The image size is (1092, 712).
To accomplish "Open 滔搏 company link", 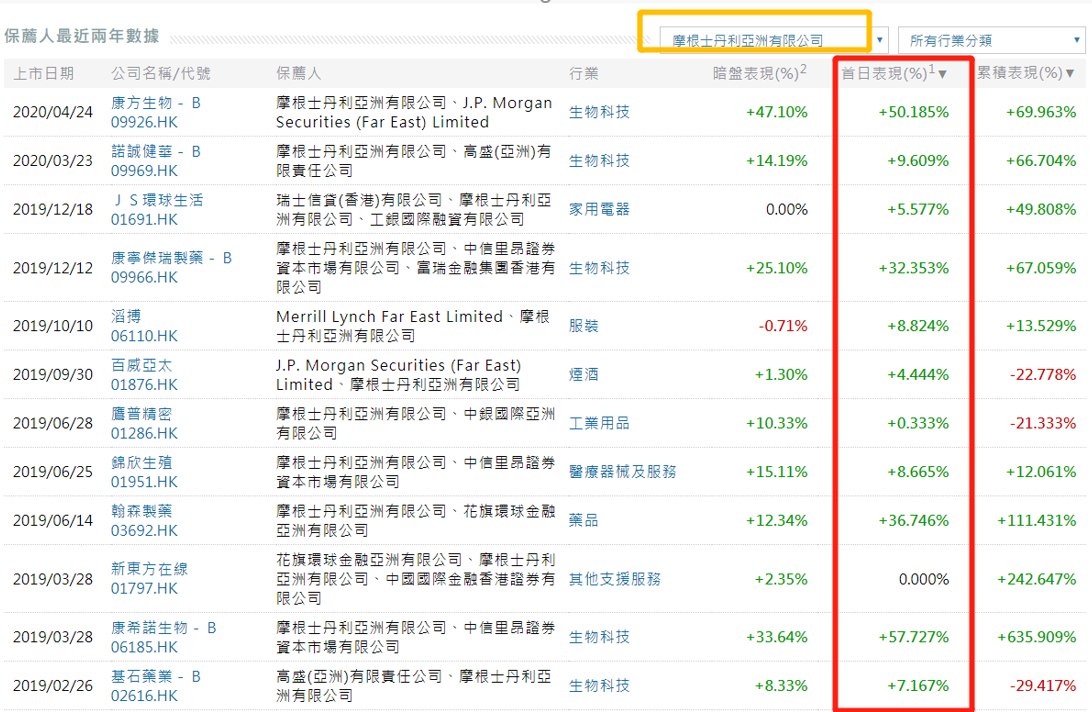I will 126,316.
